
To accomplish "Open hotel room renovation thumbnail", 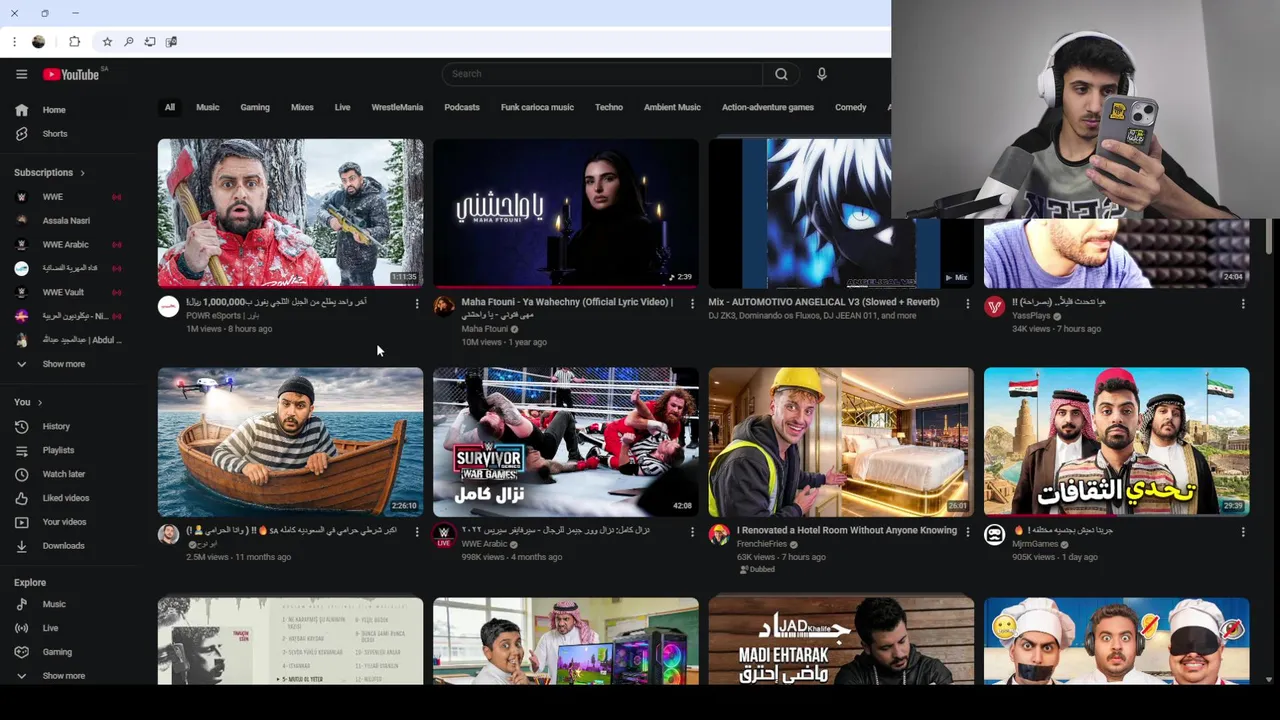I will click(x=841, y=442).
